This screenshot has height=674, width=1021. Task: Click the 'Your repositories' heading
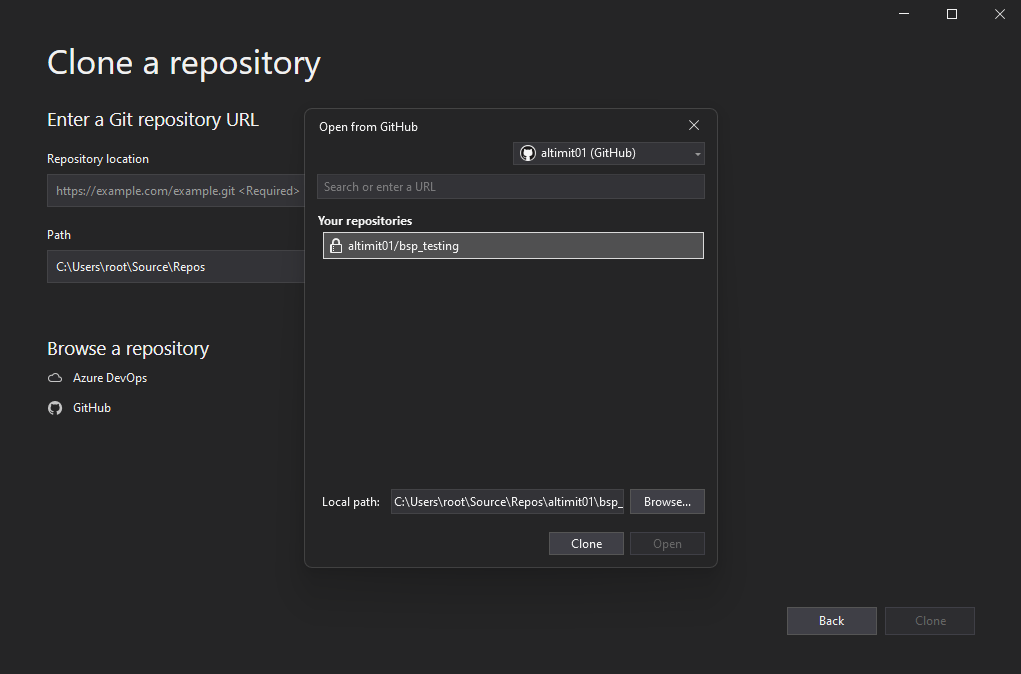[x=365, y=221]
